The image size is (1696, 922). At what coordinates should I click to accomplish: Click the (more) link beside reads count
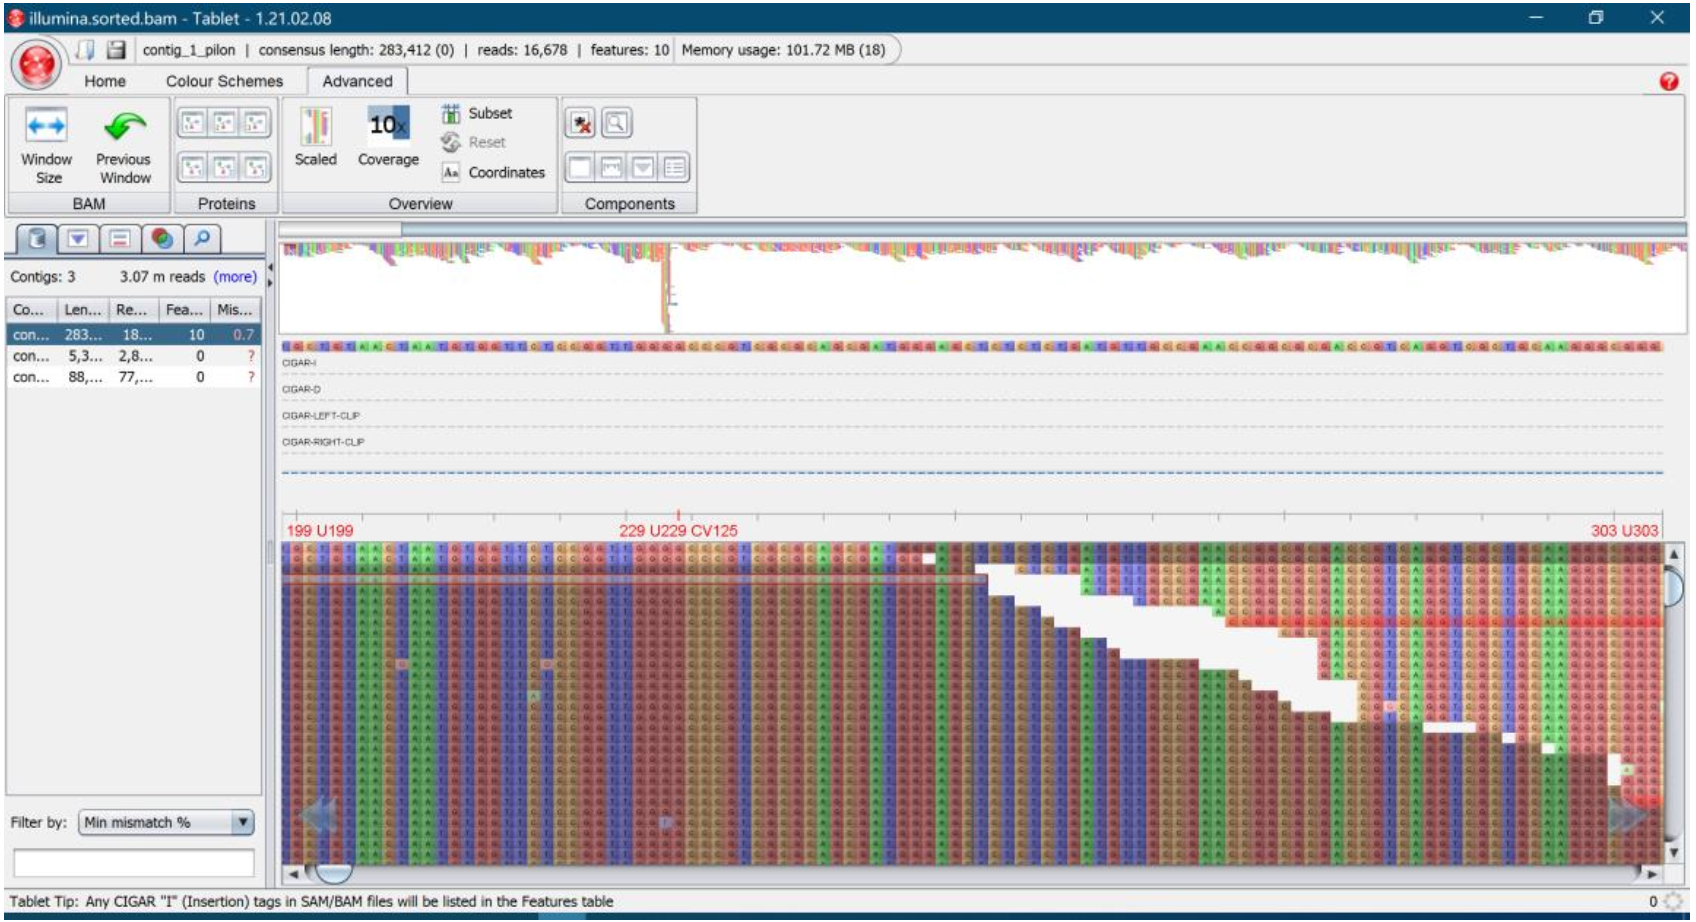[x=235, y=277]
